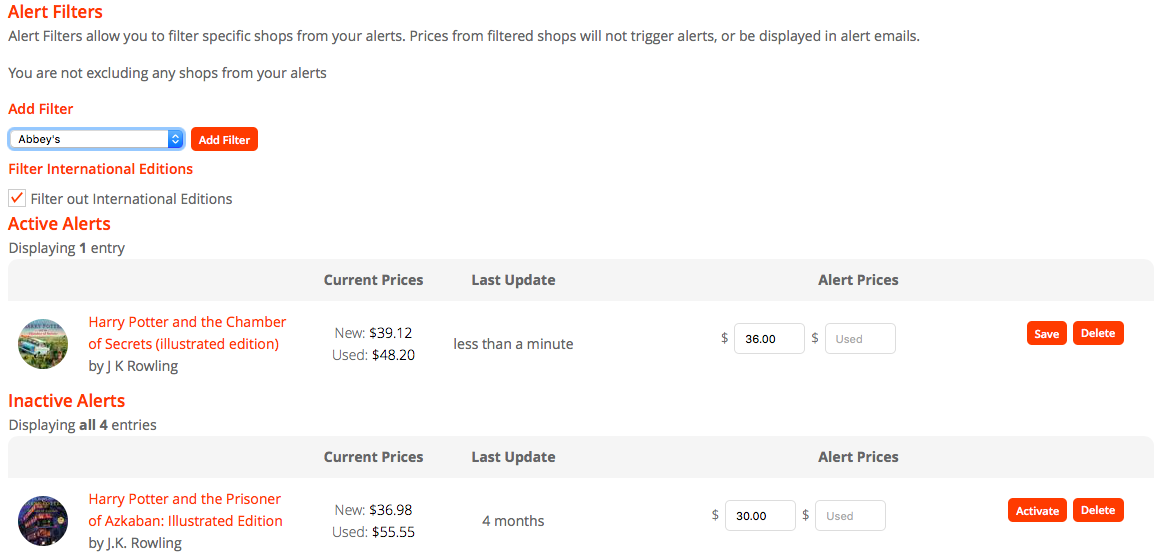Activate the Prisoner of Azkaban alert
The image size is (1161, 560).
(1037, 510)
